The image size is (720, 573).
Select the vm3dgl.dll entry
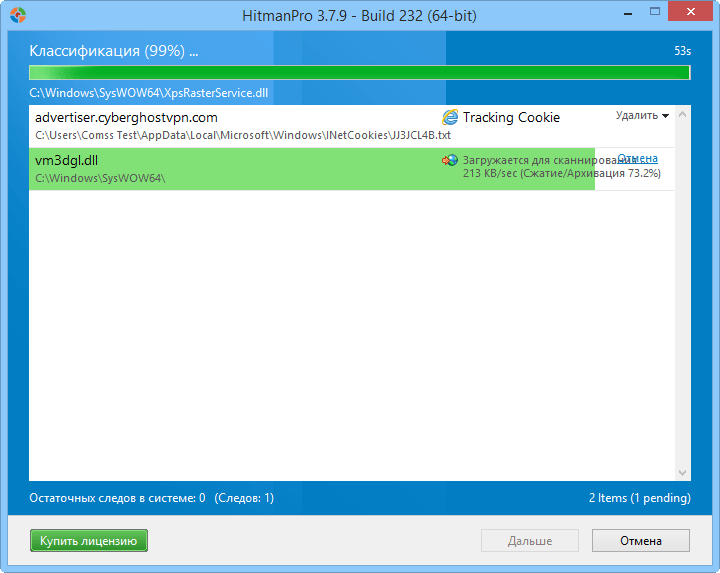coord(351,169)
